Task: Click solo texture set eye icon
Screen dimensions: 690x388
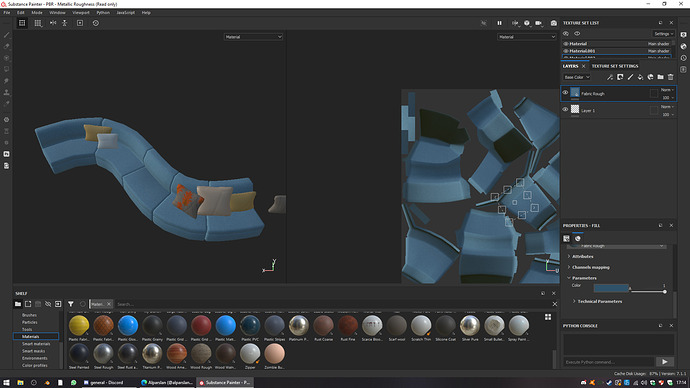Action: [566, 34]
